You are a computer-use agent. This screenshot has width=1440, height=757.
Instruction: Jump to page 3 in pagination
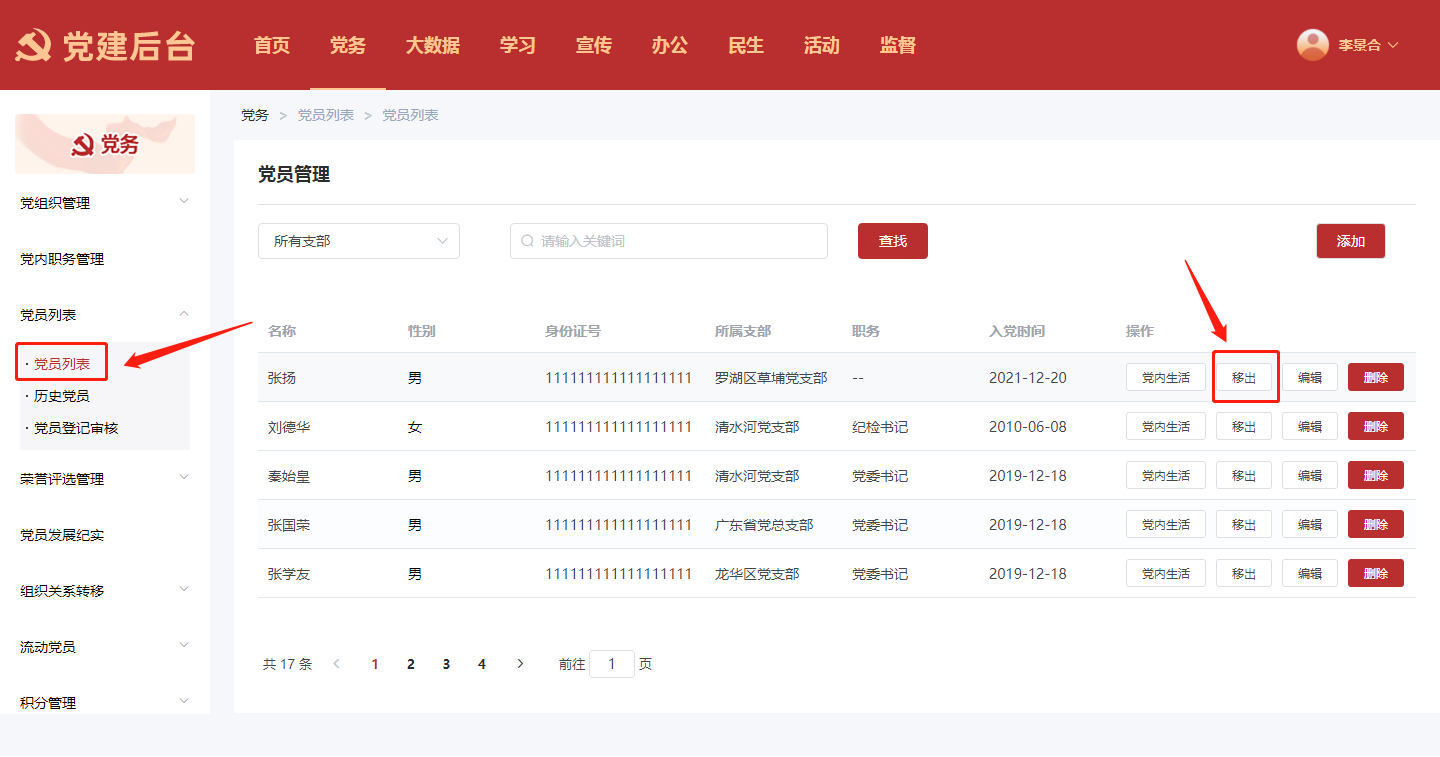pyautogui.click(x=446, y=664)
